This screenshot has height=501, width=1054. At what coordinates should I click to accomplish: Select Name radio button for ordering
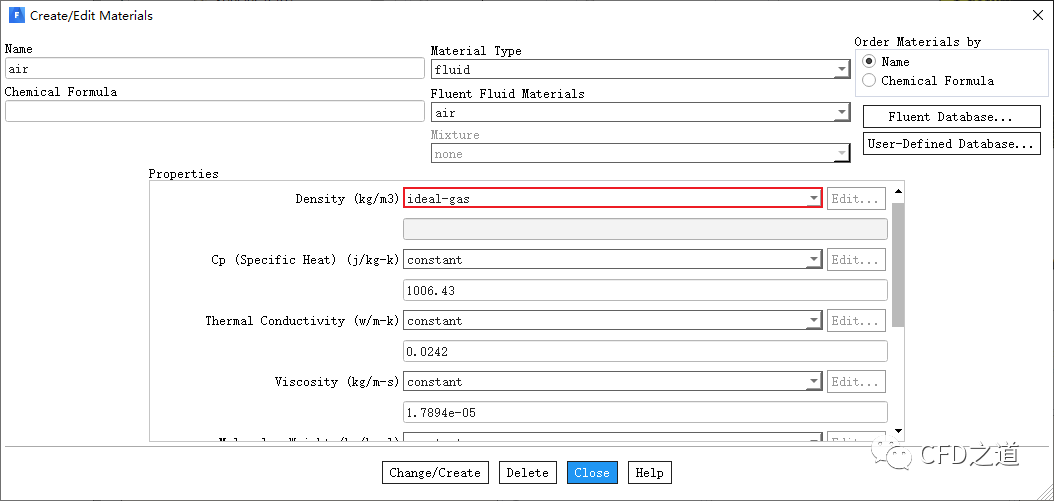(869, 62)
